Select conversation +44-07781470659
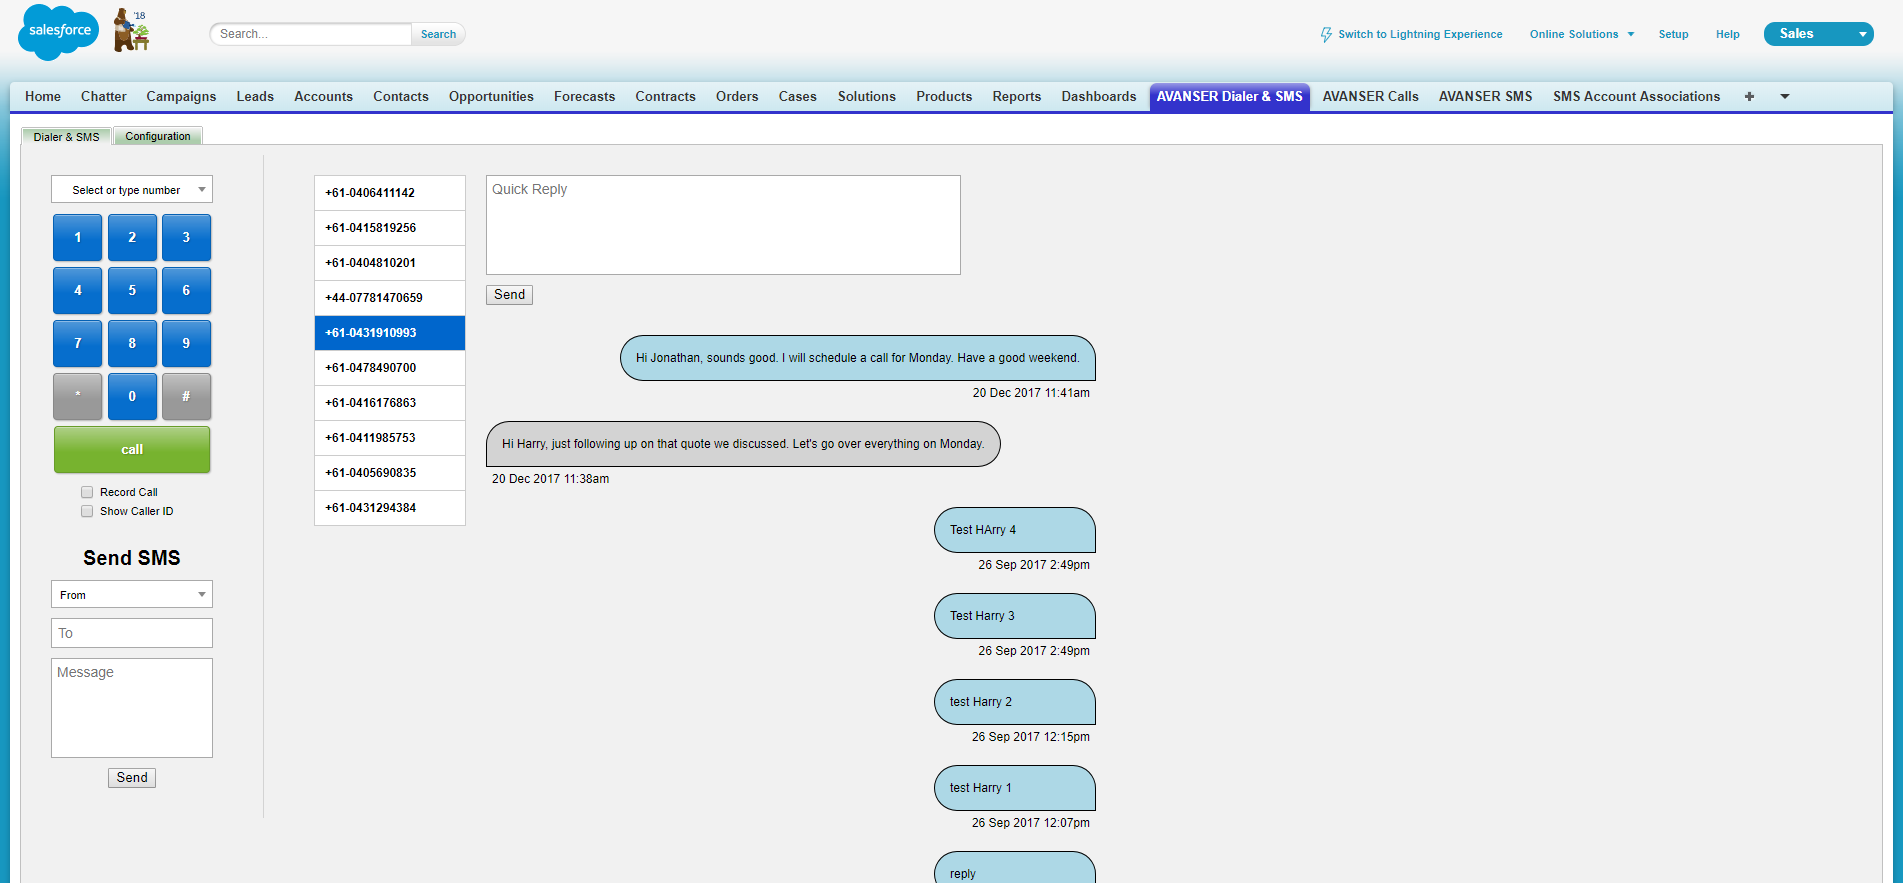 [x=390, y=298]
